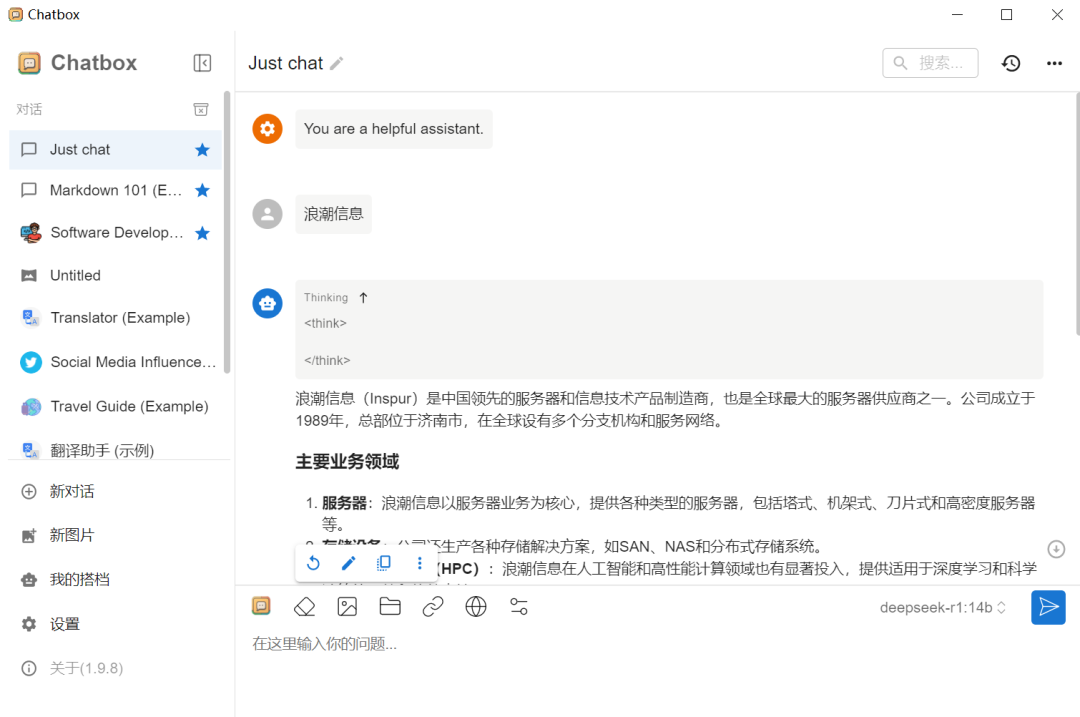Click the sidebar conversation list scrollbar

(227, 230)
